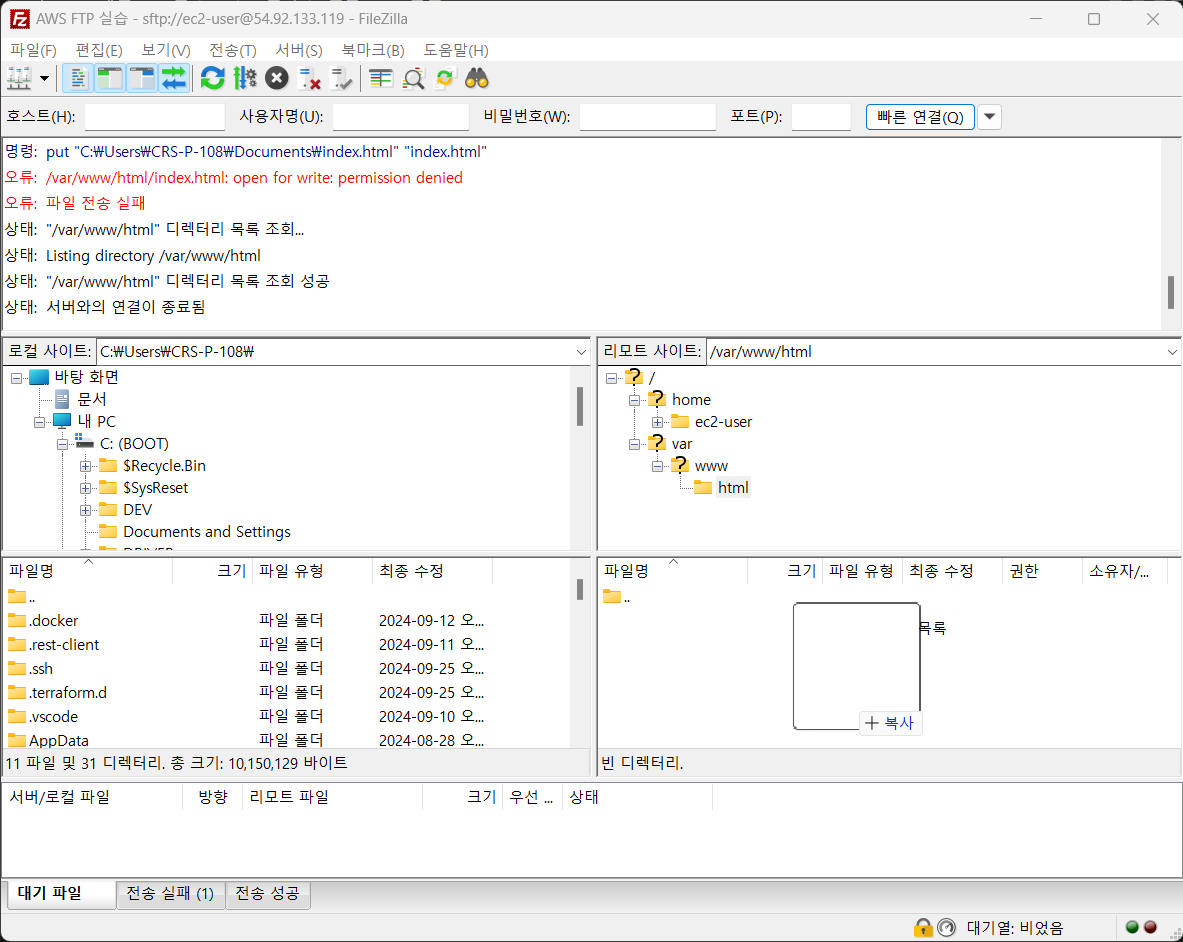Click the lock encryption status icon
The height and width of the screenshot is (942, 1183).
[x=923, y=928]
